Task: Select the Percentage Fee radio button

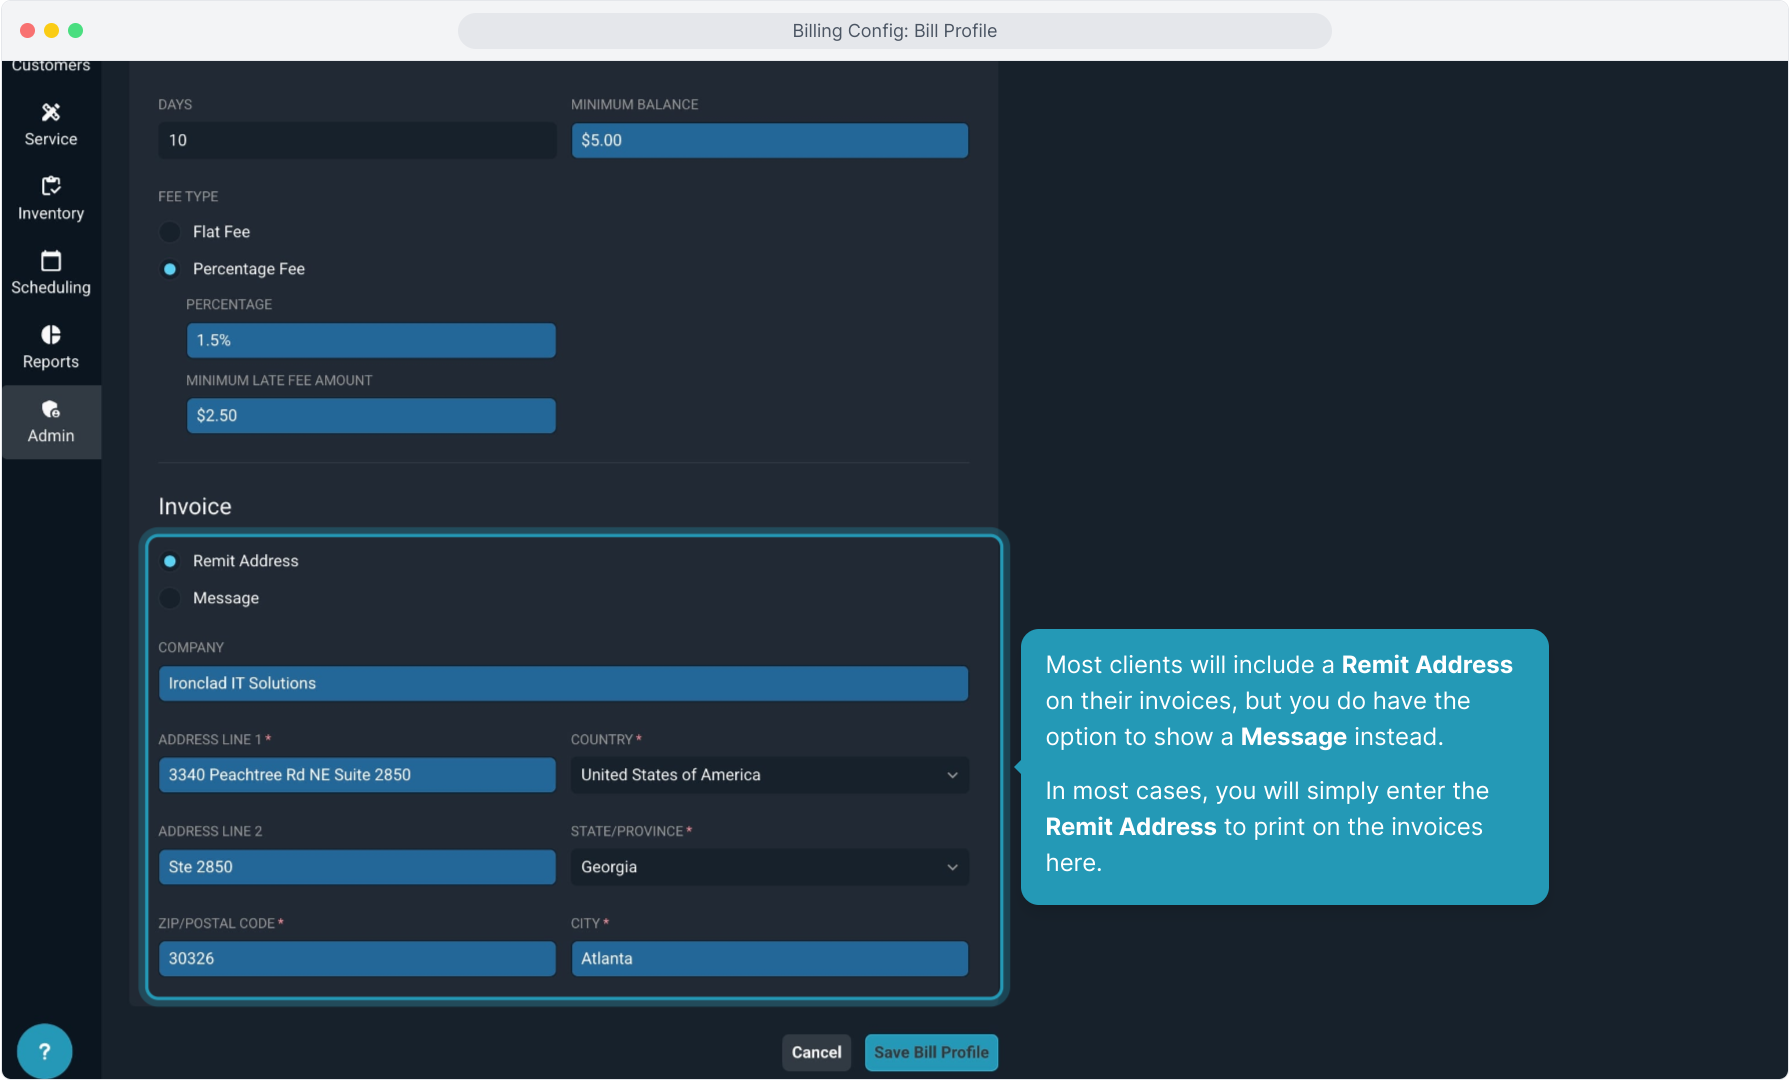Action: 170,269
